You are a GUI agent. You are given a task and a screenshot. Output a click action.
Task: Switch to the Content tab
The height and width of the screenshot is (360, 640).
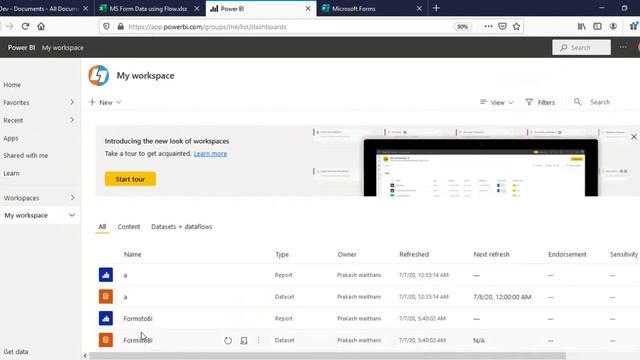(129, 227)
